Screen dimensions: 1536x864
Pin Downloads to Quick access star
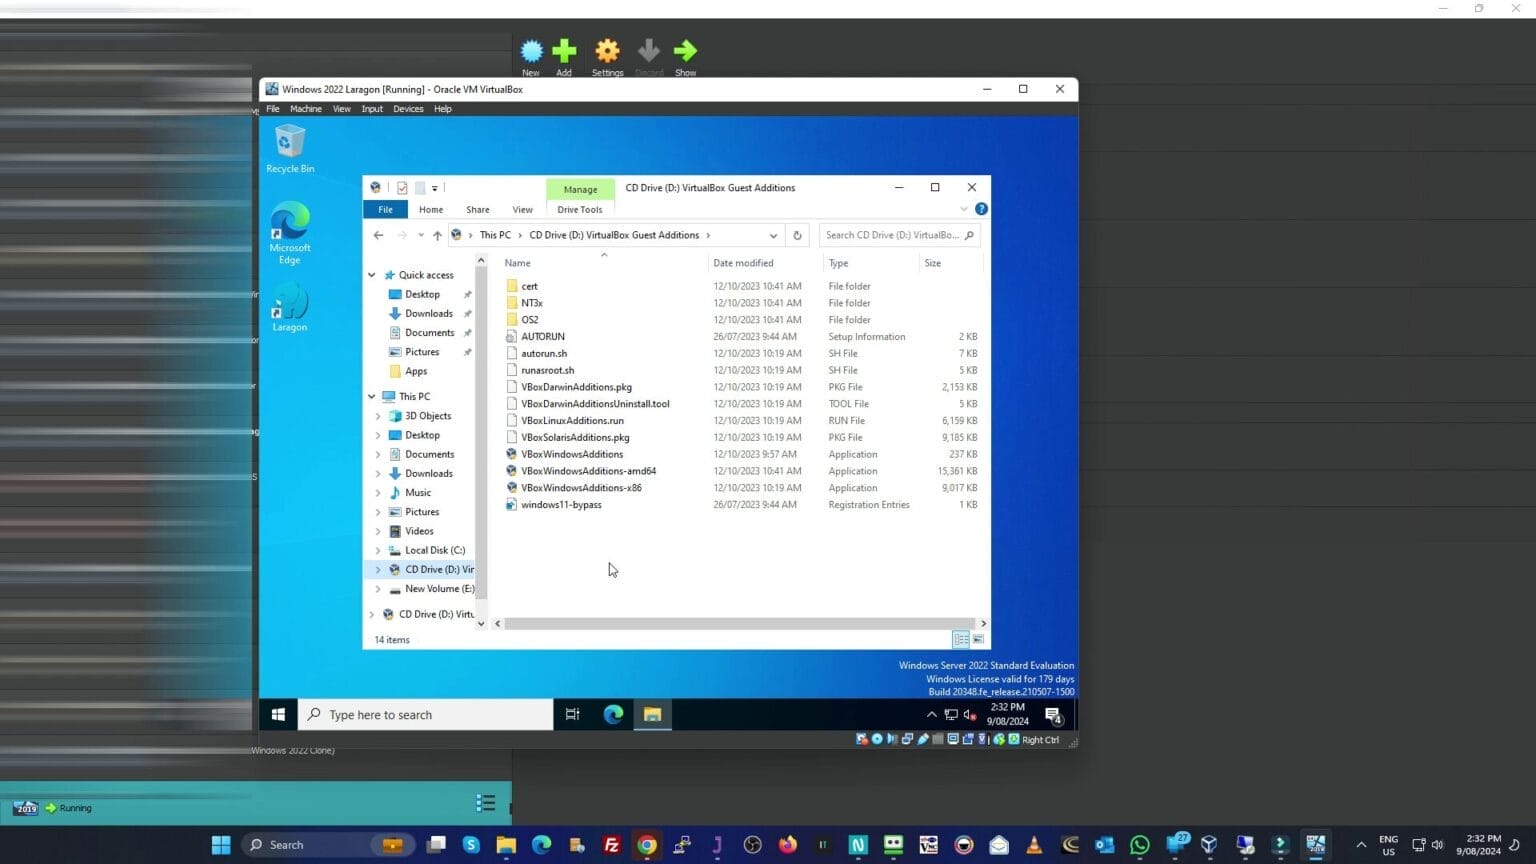tap(467, 313)
